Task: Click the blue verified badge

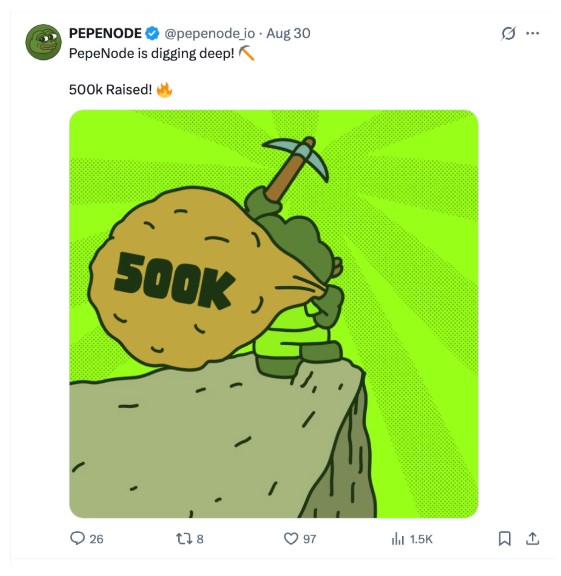Action: 152,33
